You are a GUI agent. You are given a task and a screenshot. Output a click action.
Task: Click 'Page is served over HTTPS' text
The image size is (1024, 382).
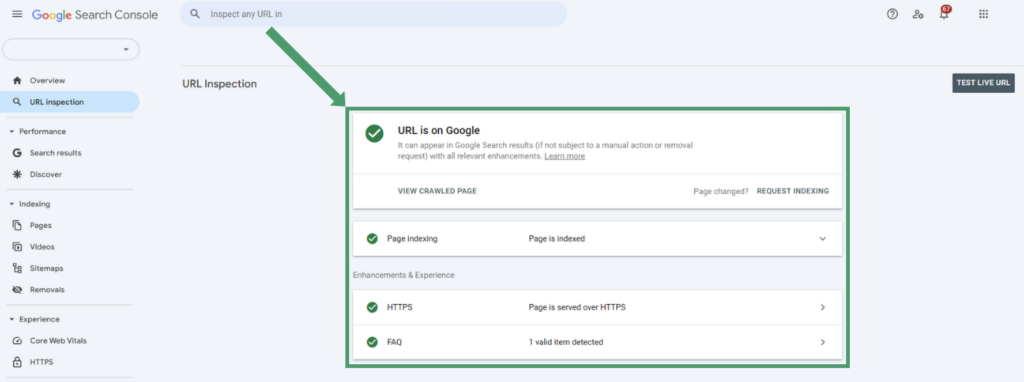(577, 307)
